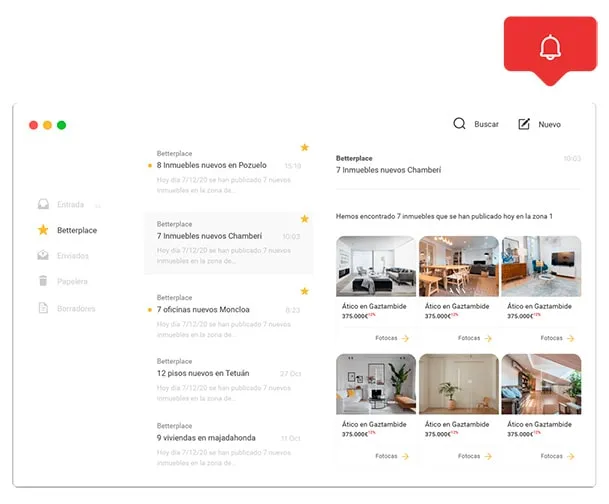Open the Betterplace folder
Screen dimensions: 609x504
pyautogui.click(x=77, y=230)
